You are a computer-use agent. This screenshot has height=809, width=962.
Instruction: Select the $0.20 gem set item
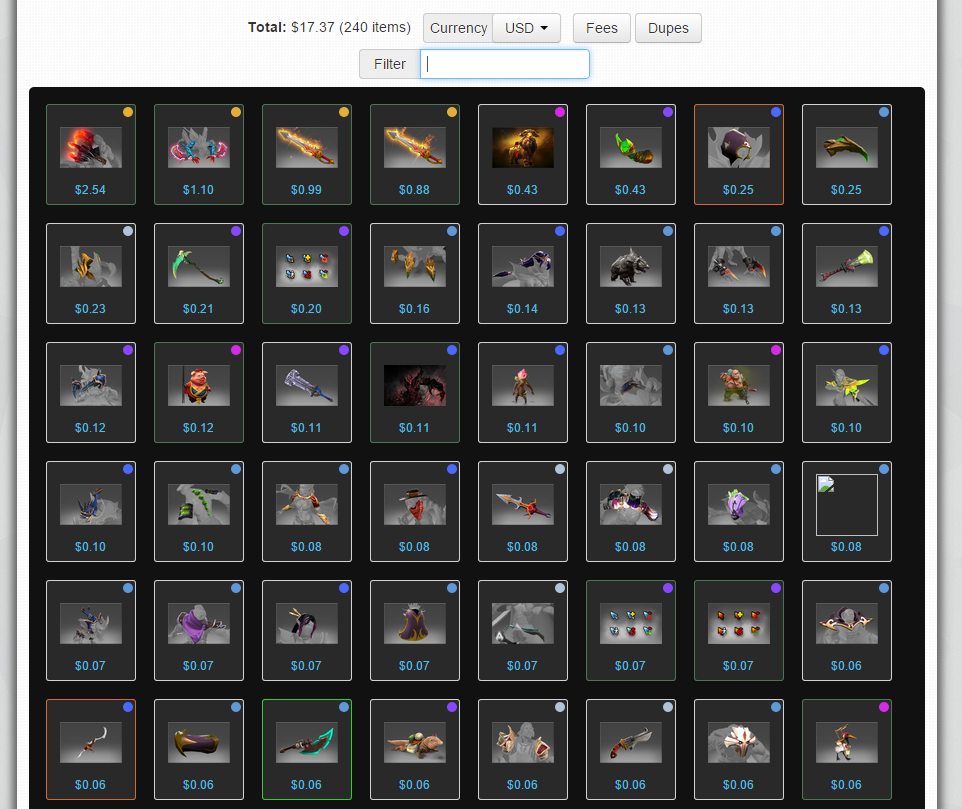coord(307,274)
